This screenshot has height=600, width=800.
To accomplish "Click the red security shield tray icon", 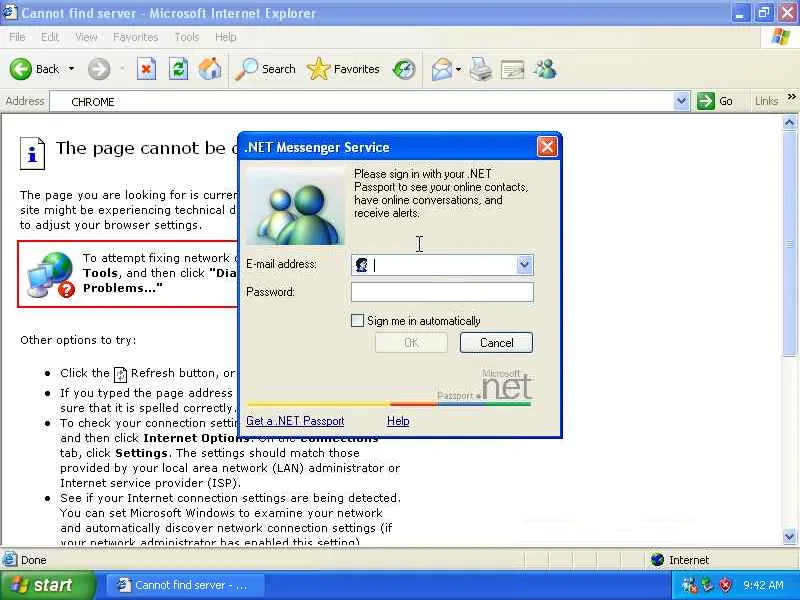I will click(x=724, y=585).
